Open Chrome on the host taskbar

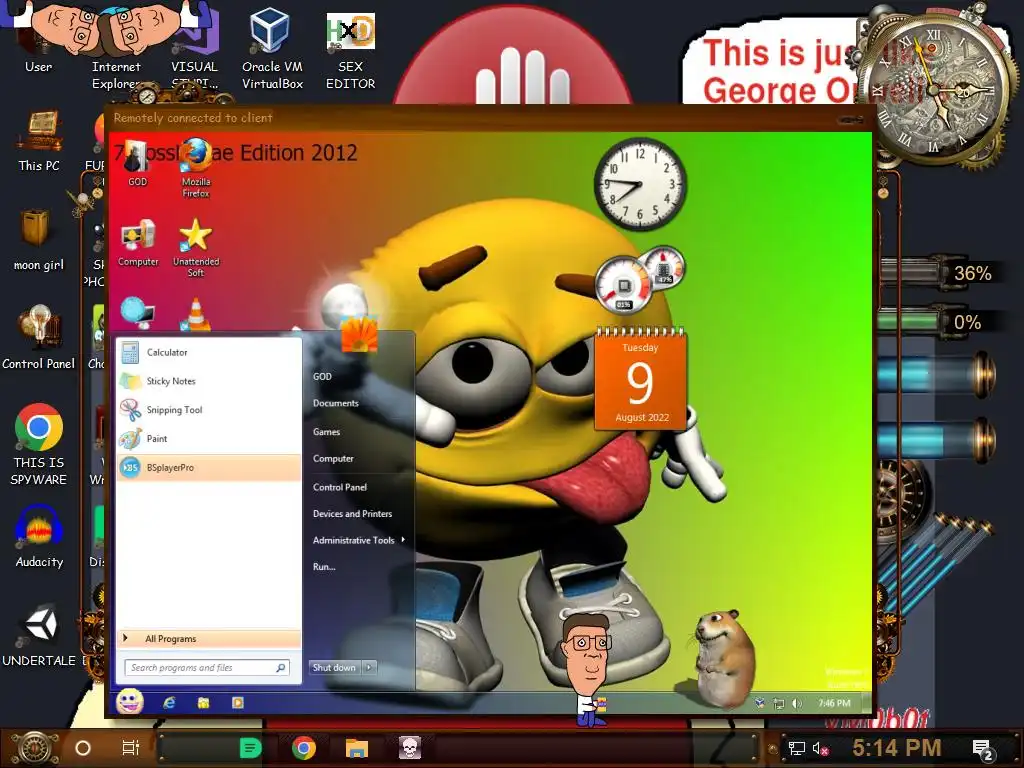point(304,748)
